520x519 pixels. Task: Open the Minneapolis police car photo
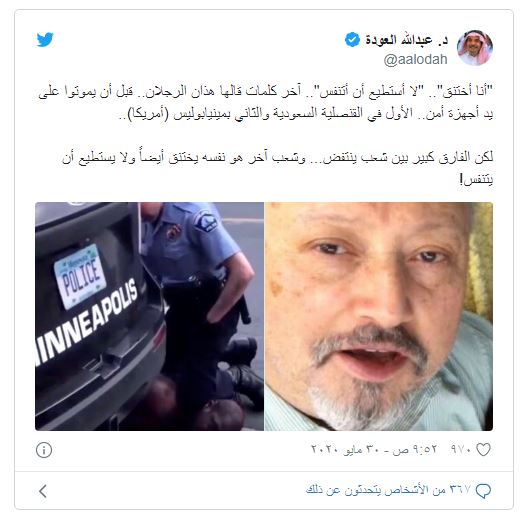pos(149,316)
